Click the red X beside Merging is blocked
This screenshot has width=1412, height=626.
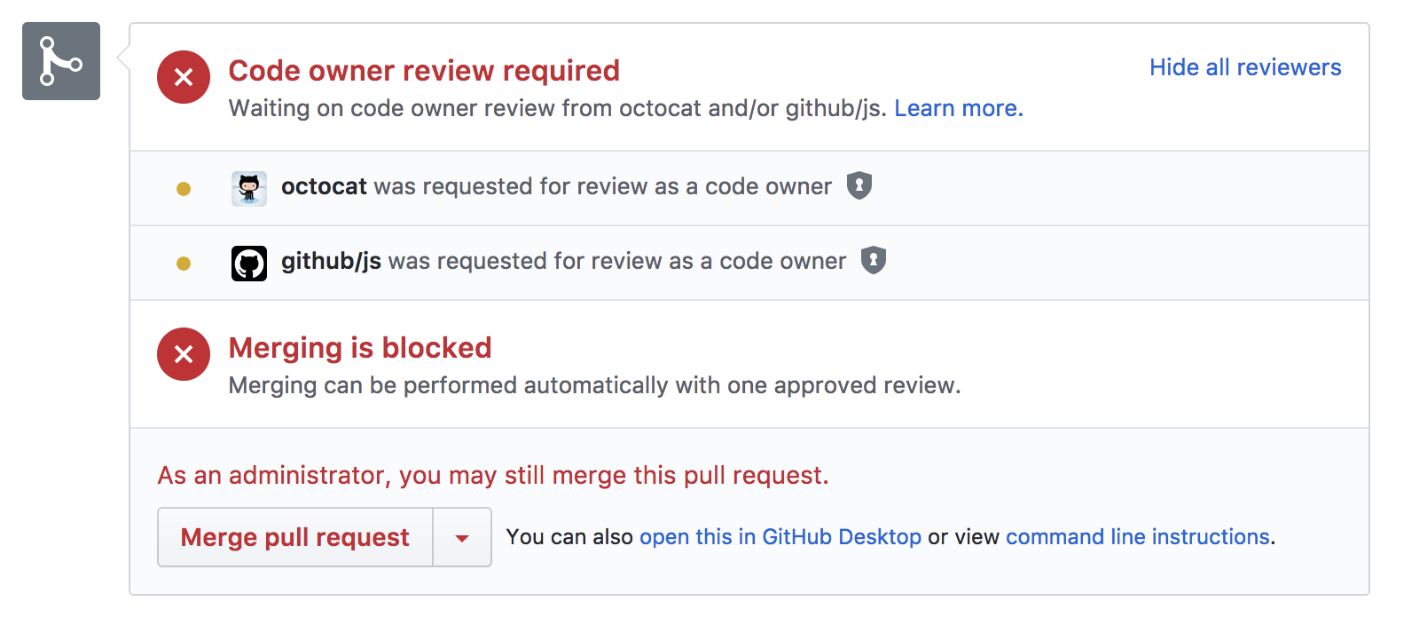coord(183,353)
